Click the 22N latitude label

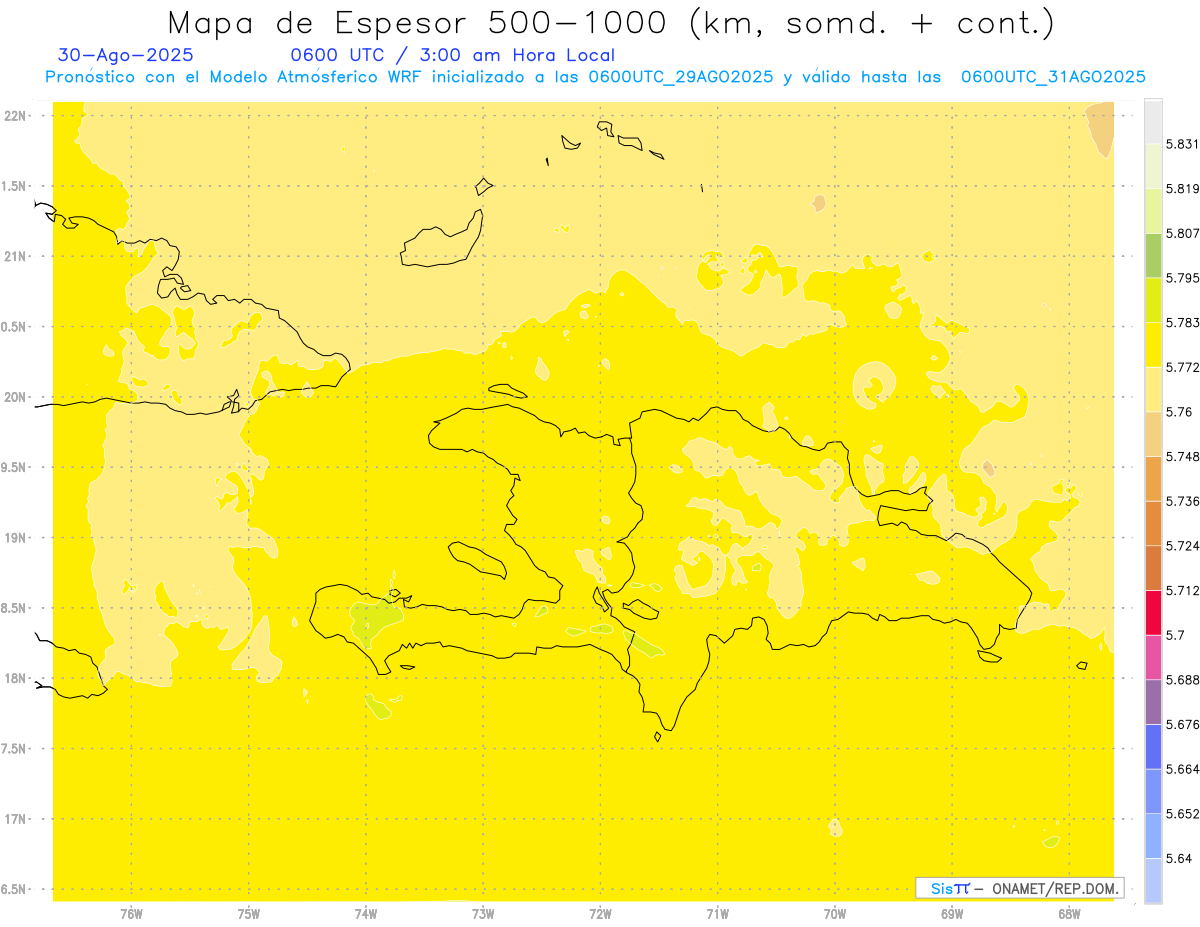click(17, 116)
